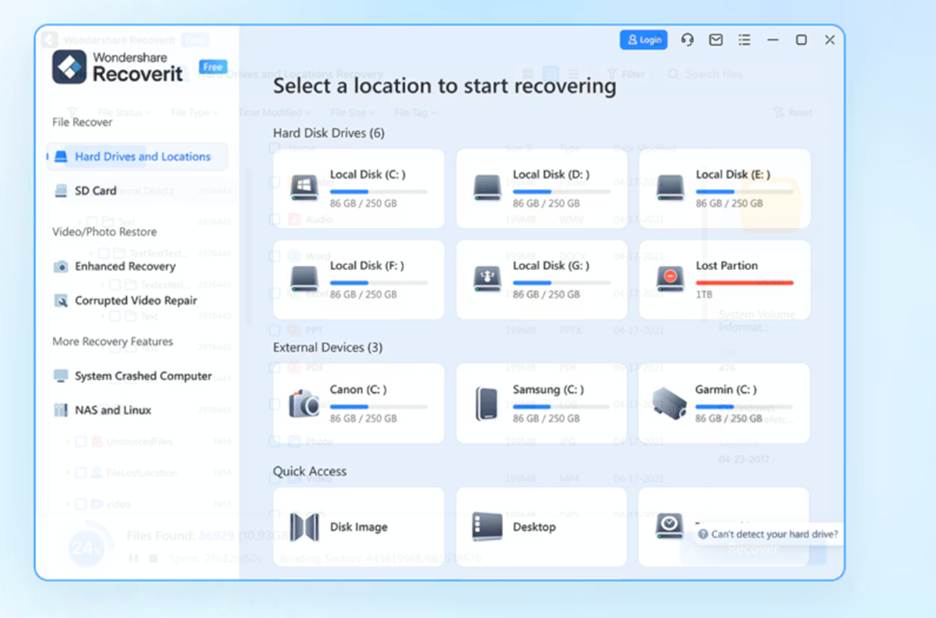
Task: Select the Garmin device icon
Action: pos(670,404)
